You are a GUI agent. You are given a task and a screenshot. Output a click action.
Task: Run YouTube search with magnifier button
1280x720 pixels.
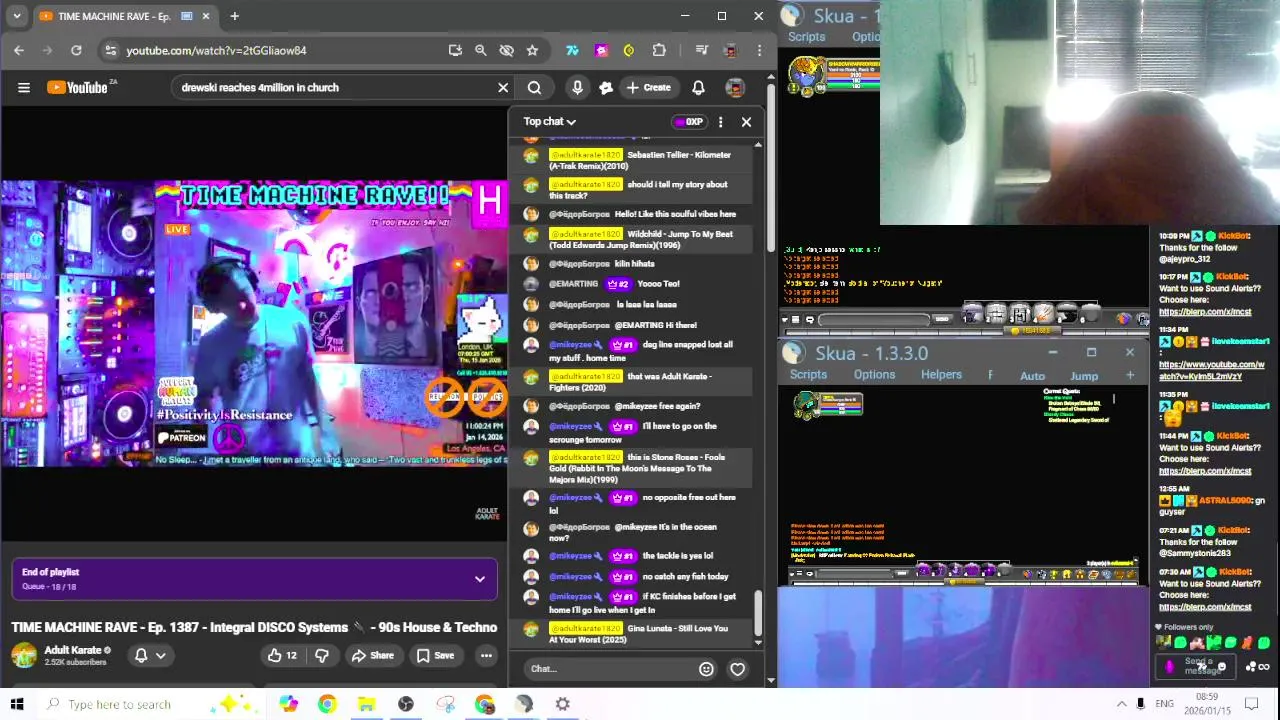534,88
